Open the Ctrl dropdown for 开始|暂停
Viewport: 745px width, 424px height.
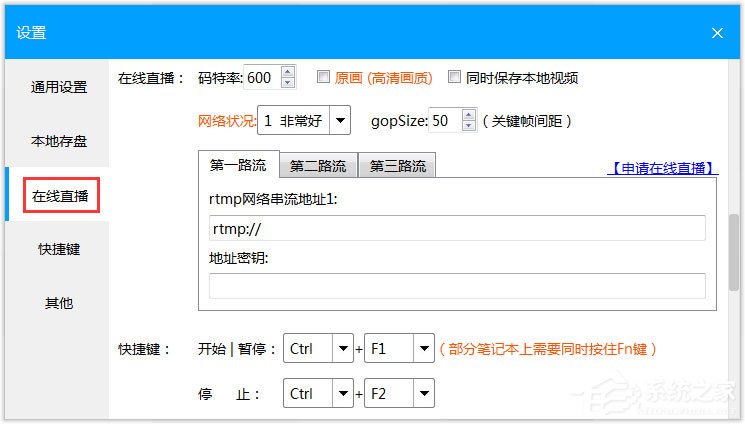click(x=343, y=349)
